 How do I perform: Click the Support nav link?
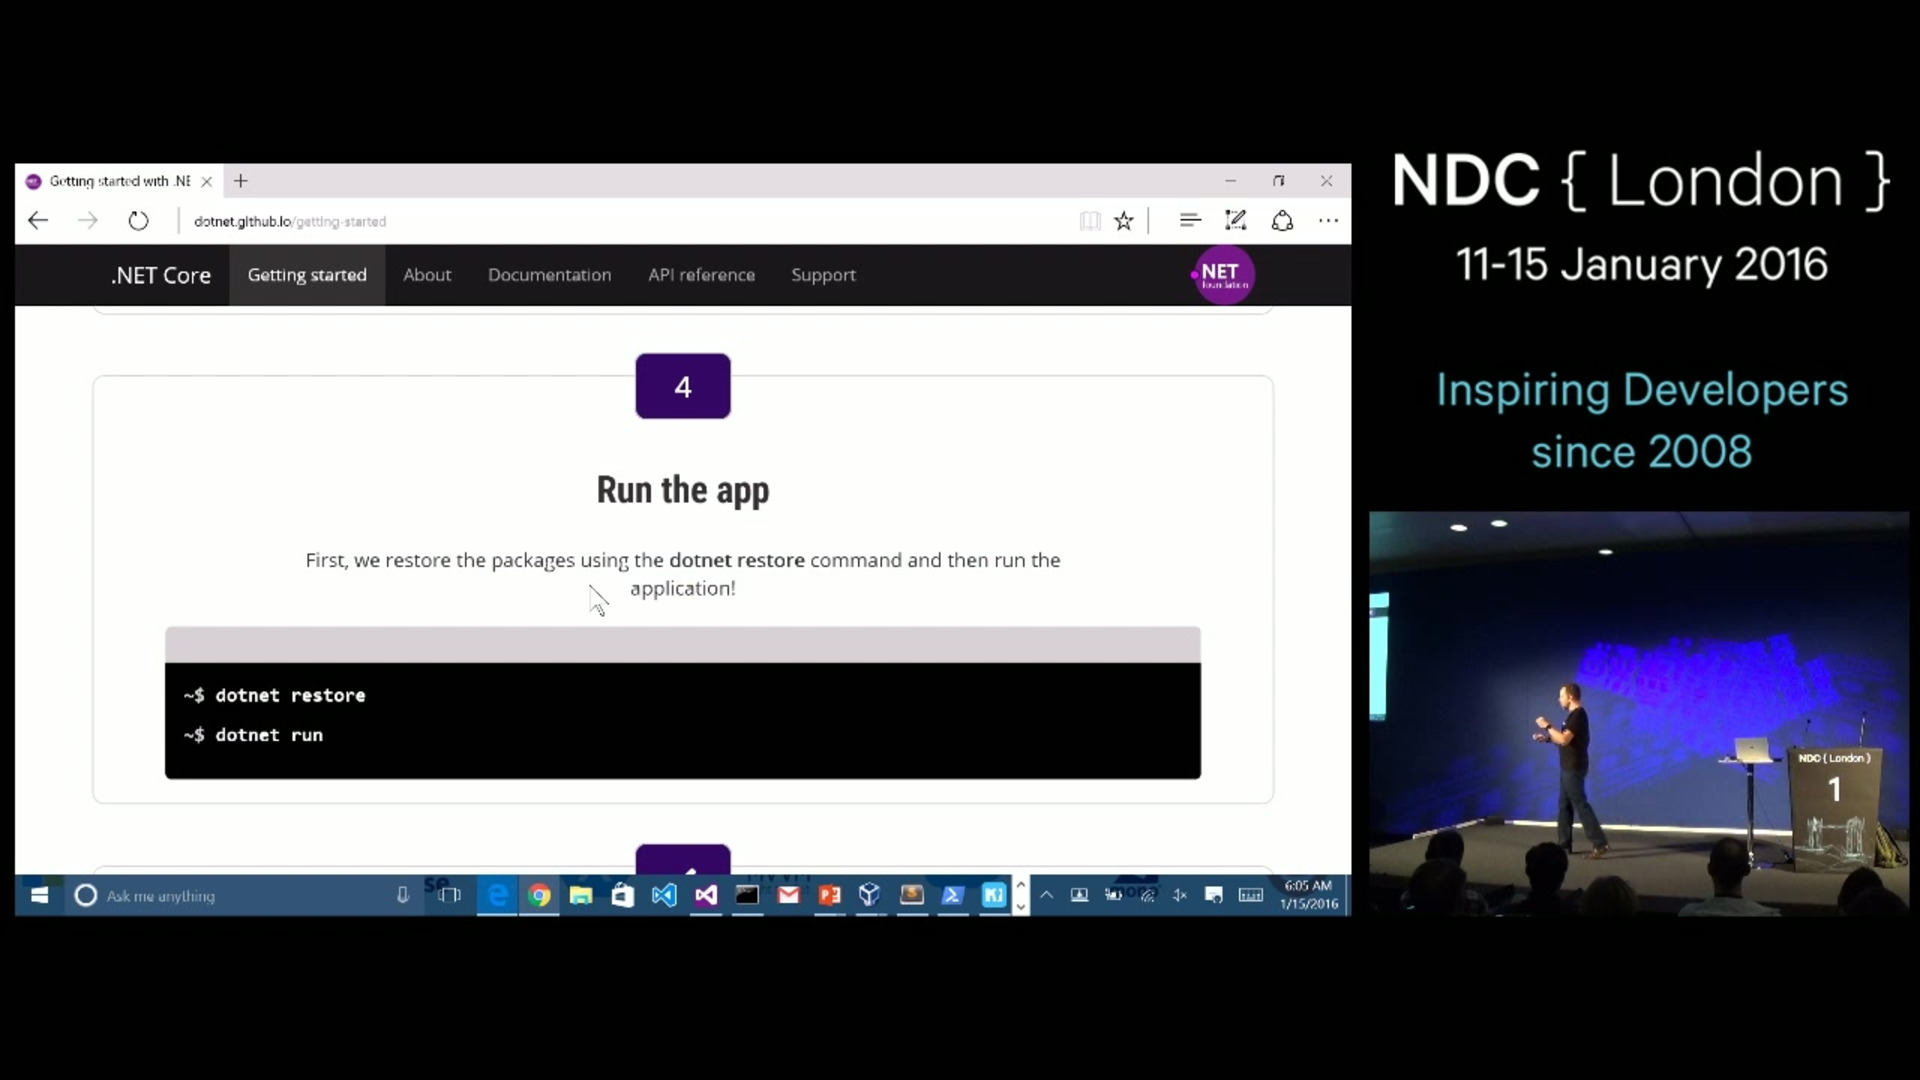point(823,275)
